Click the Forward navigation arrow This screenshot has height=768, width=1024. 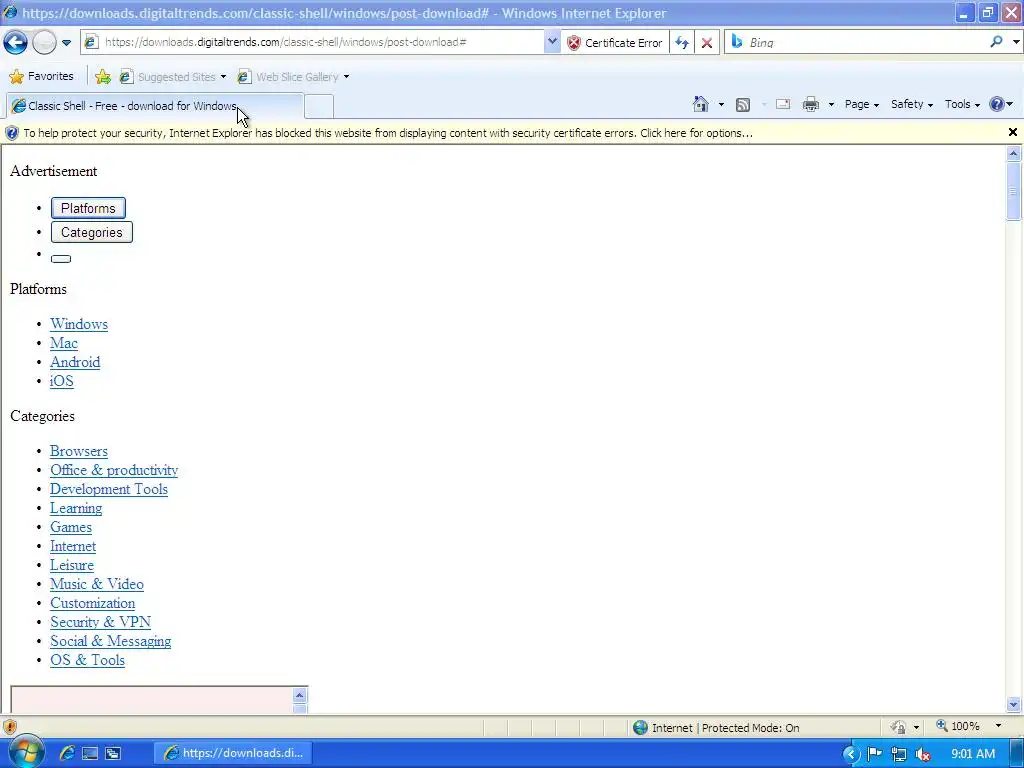44,42
